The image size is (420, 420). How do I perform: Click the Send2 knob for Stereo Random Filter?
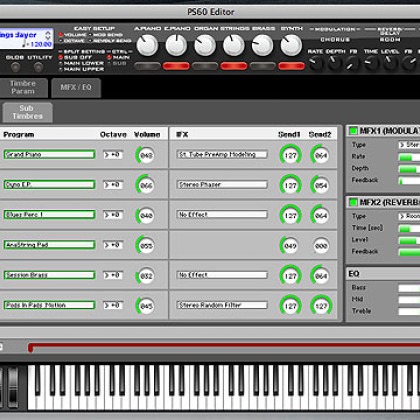(321, 306)
